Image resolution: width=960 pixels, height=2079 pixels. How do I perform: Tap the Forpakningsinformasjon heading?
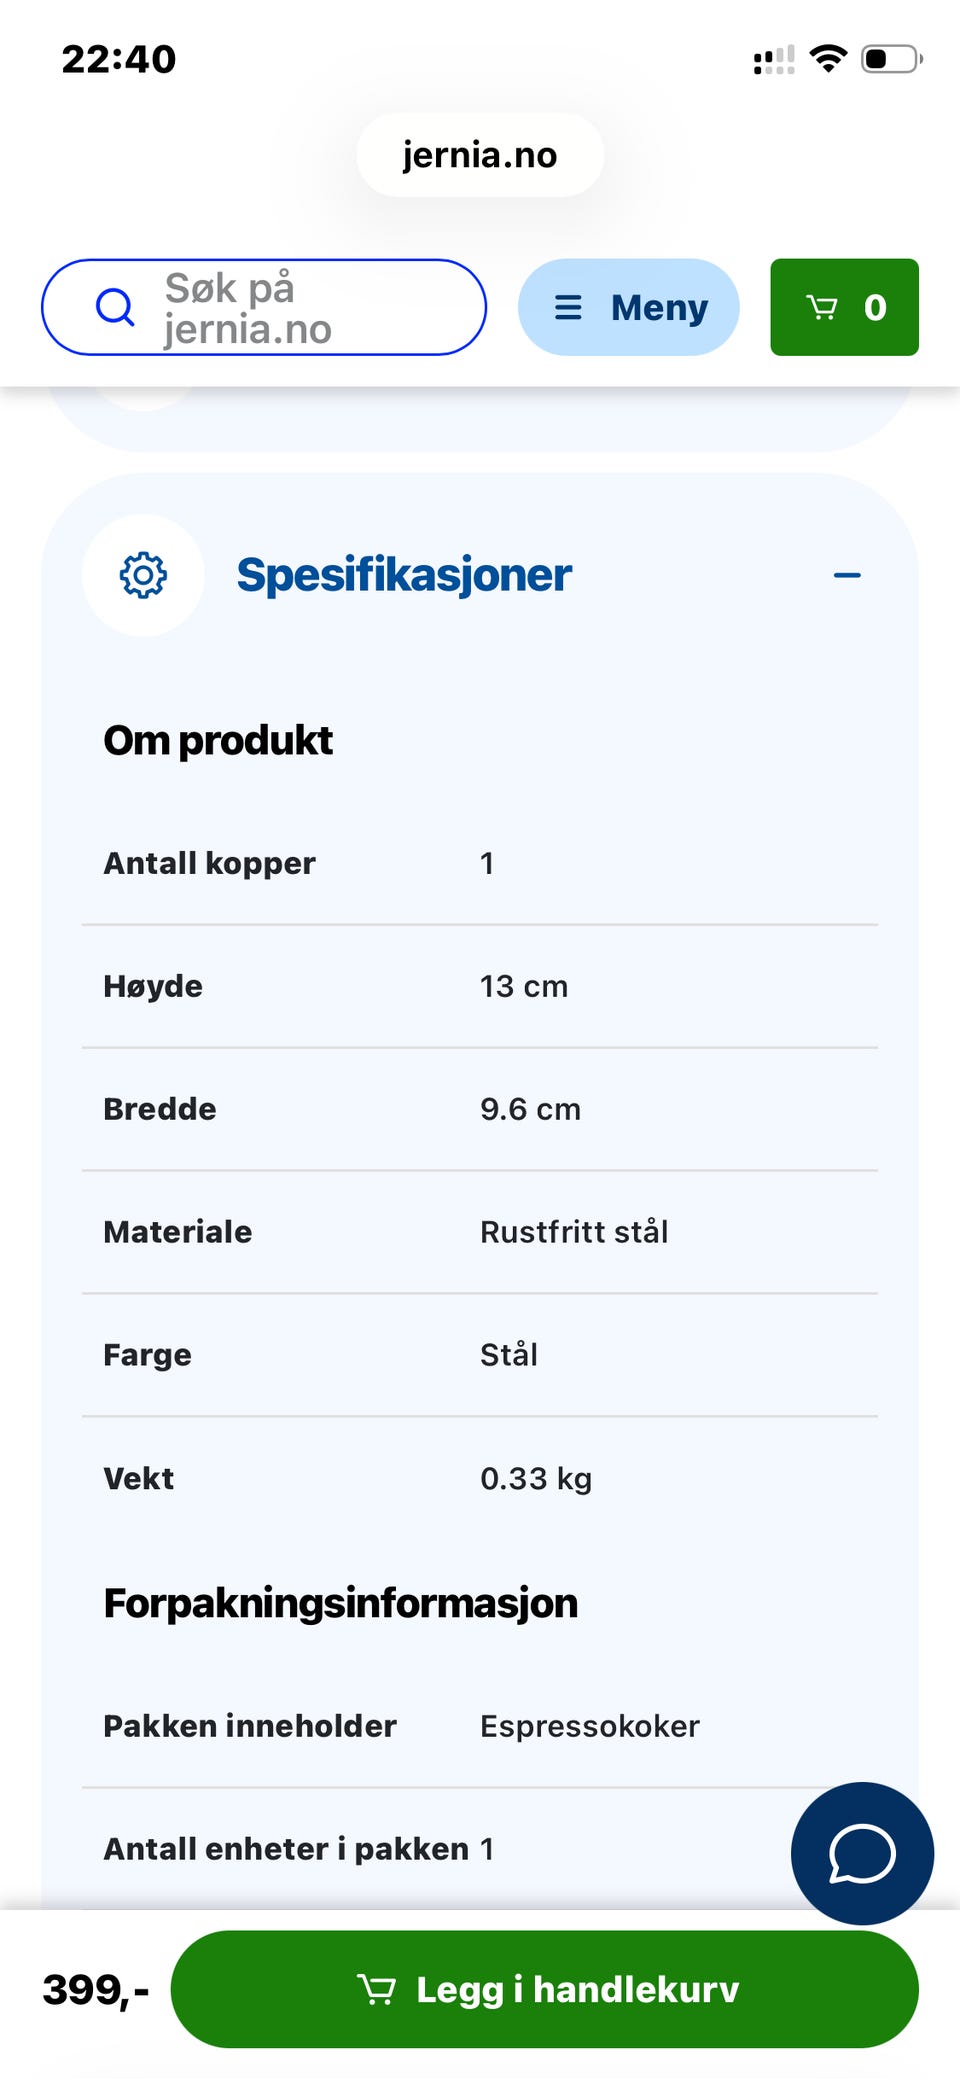pyautogui.click(x=341, y=1603)
